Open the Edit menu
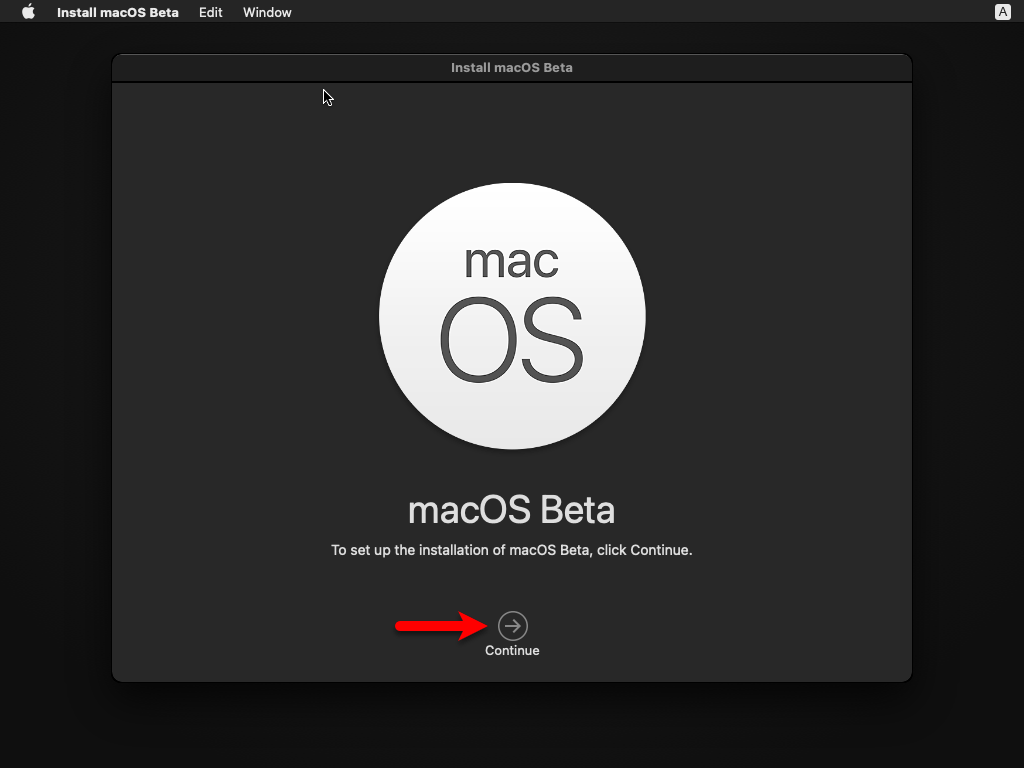The height and width of the screenshot is (768, 1024). 210,12
